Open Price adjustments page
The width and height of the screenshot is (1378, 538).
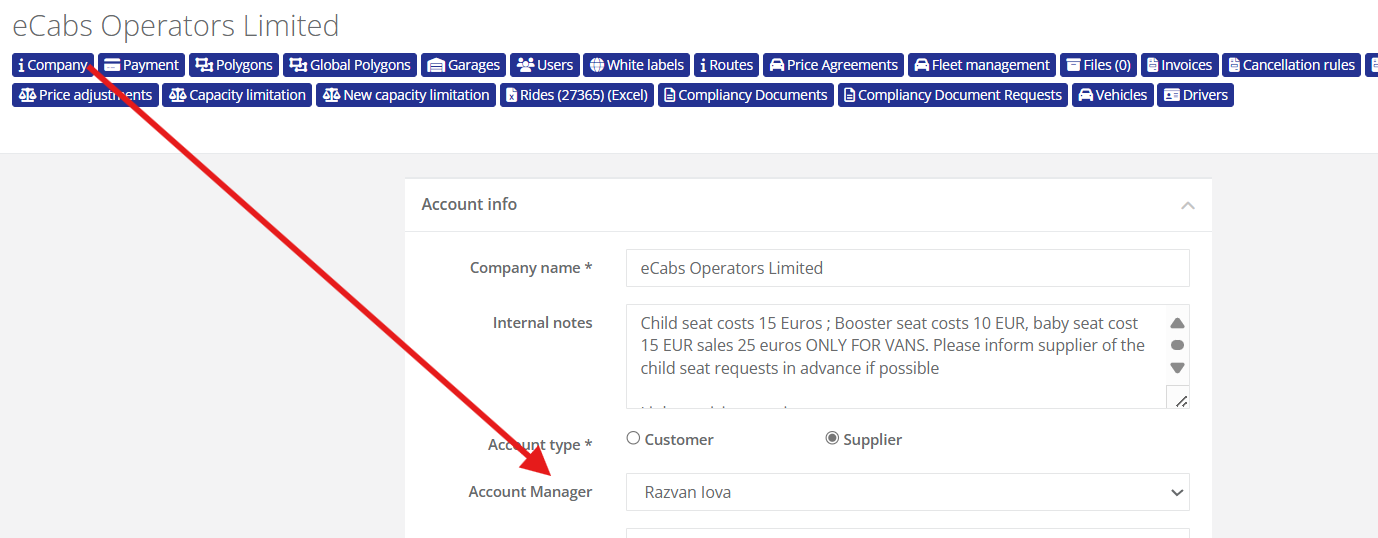pos(85,95)
